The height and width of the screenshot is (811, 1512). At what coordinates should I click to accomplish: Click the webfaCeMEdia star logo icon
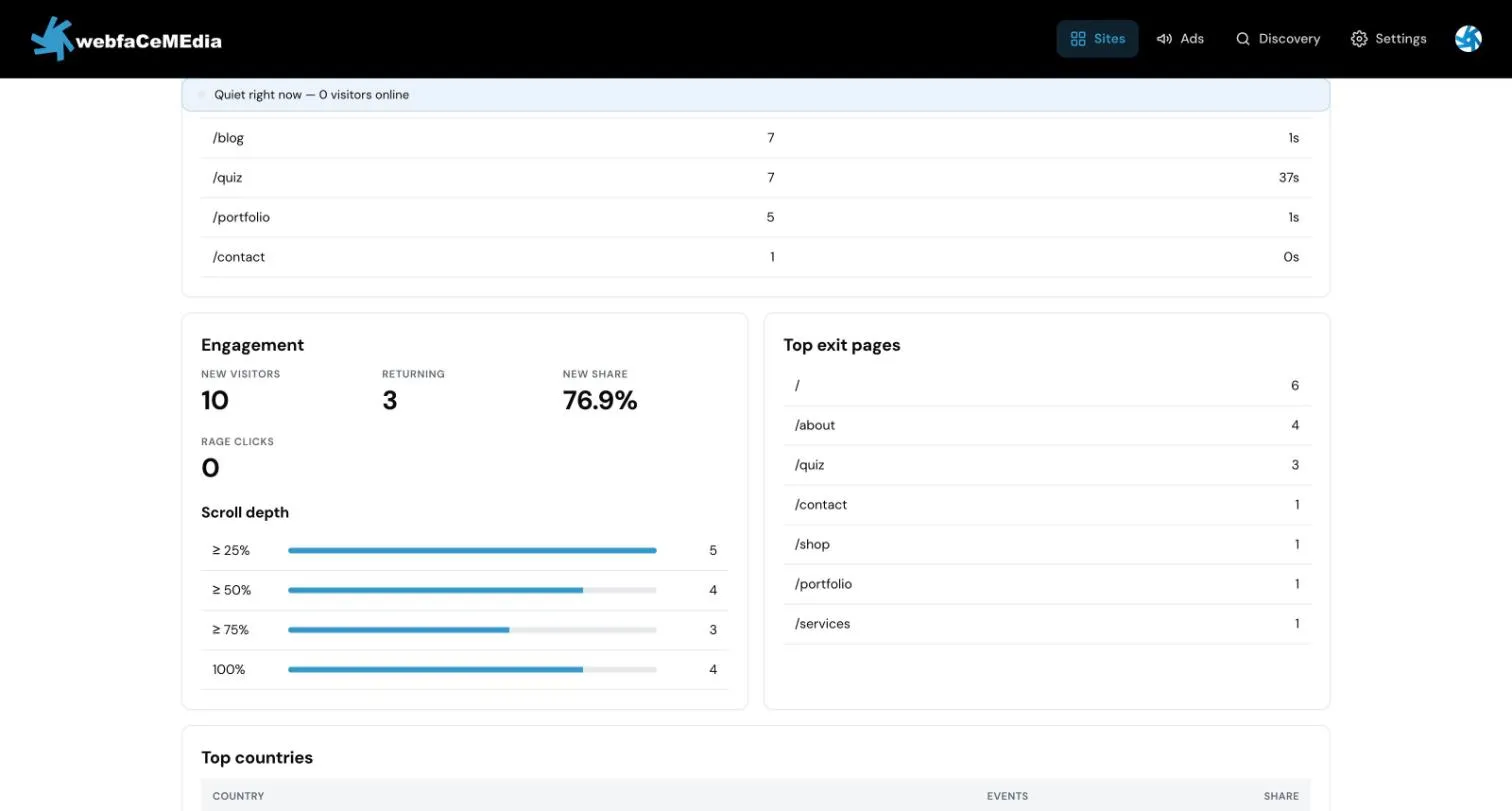53,39
